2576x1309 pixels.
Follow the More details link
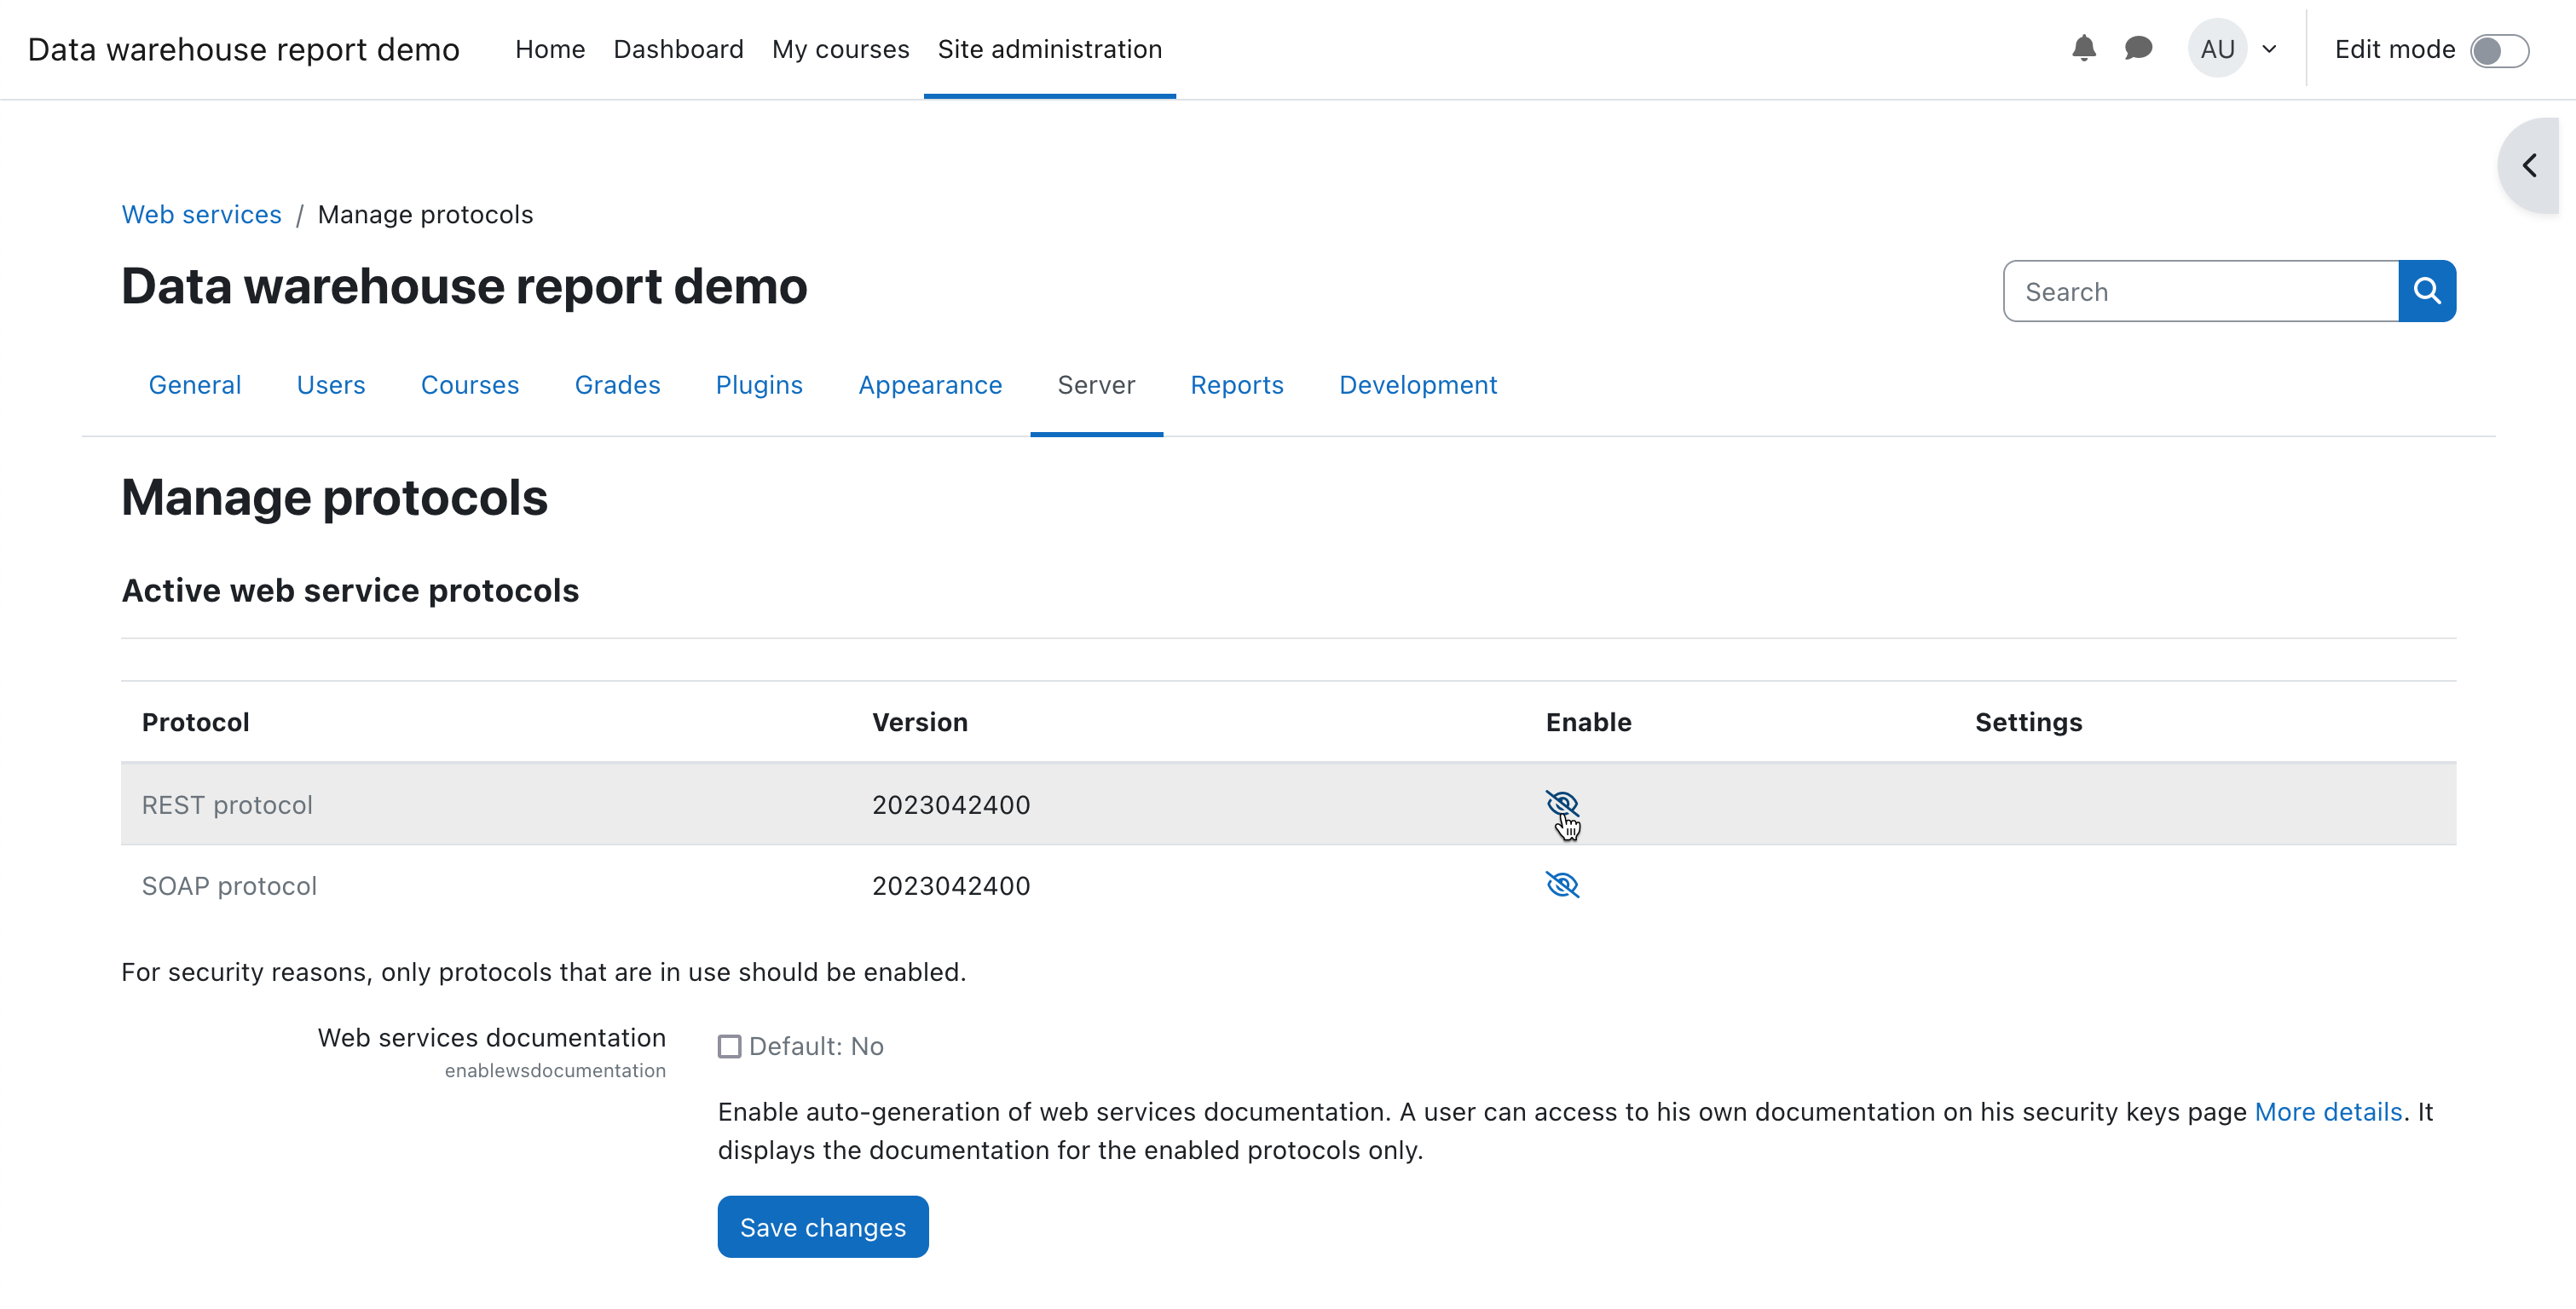click(2327, 1112)
